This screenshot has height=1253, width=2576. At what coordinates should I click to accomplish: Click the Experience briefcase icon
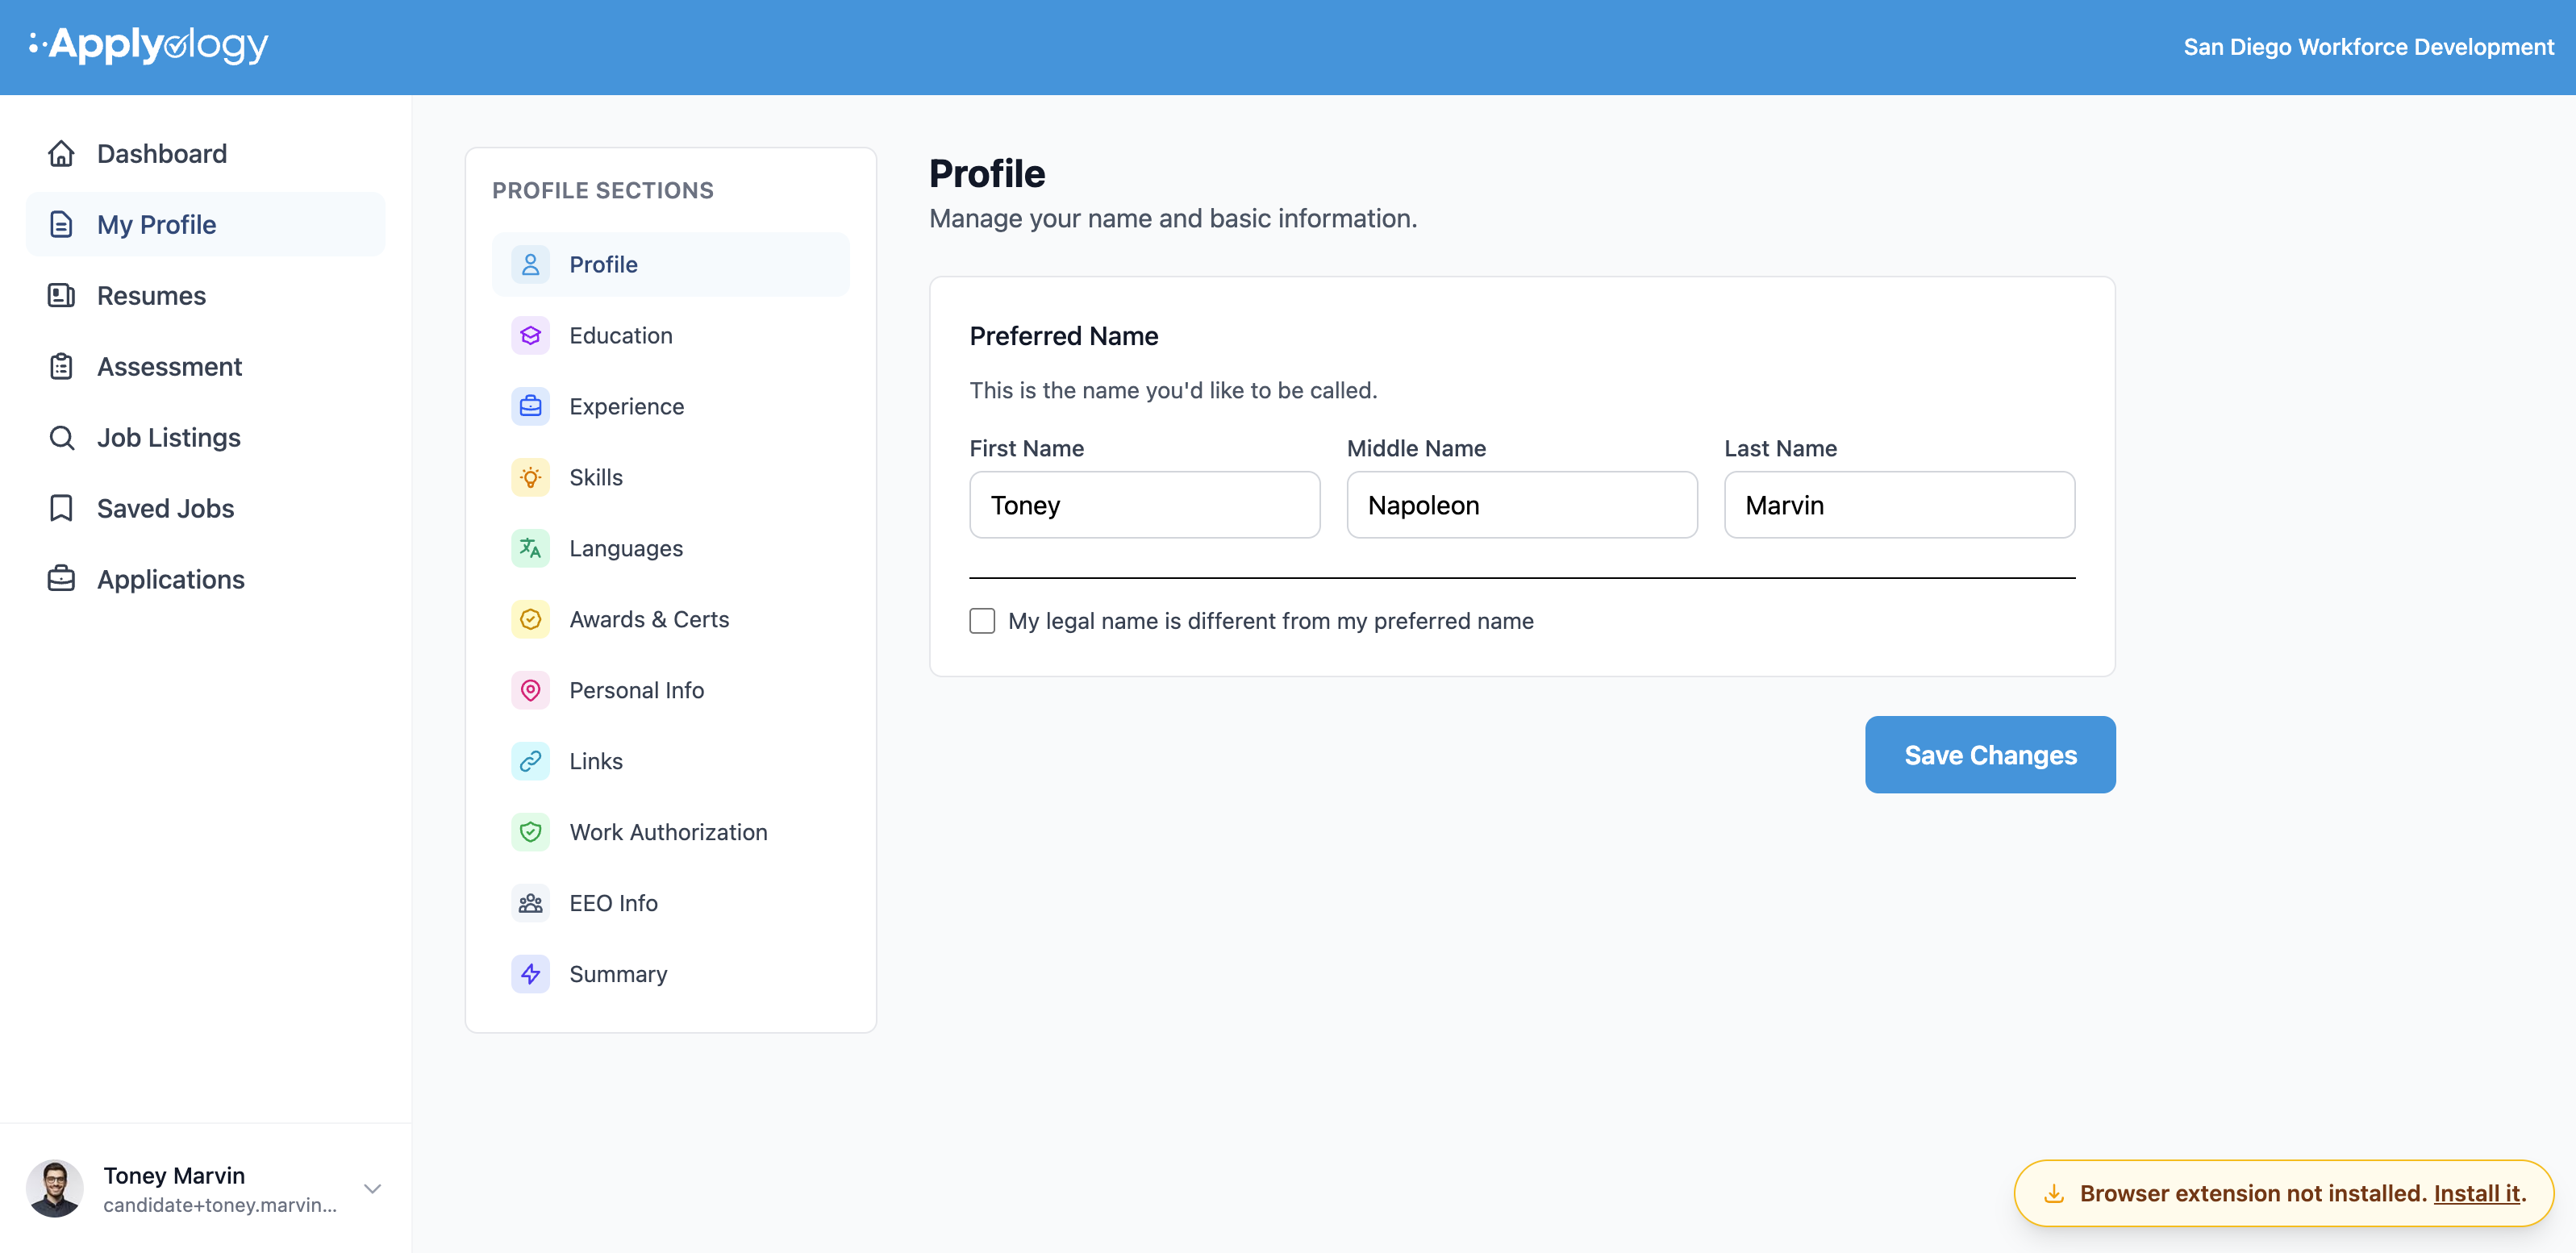click(530, 406)
